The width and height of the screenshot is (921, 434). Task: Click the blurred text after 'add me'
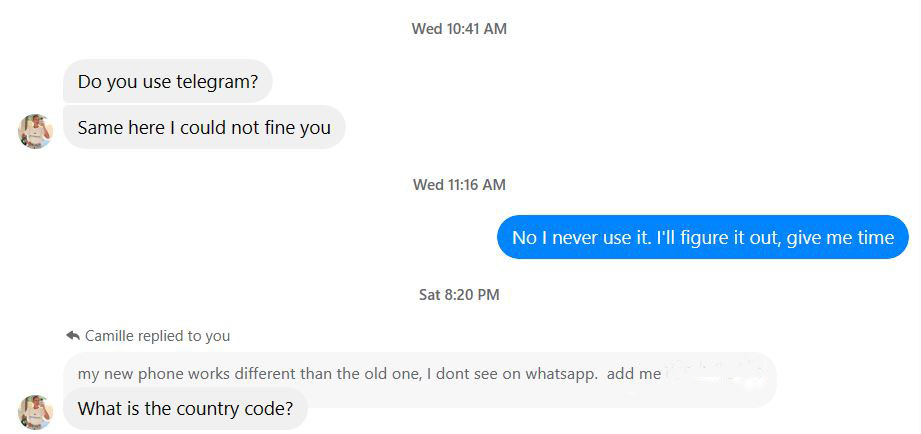pos(715,373)
